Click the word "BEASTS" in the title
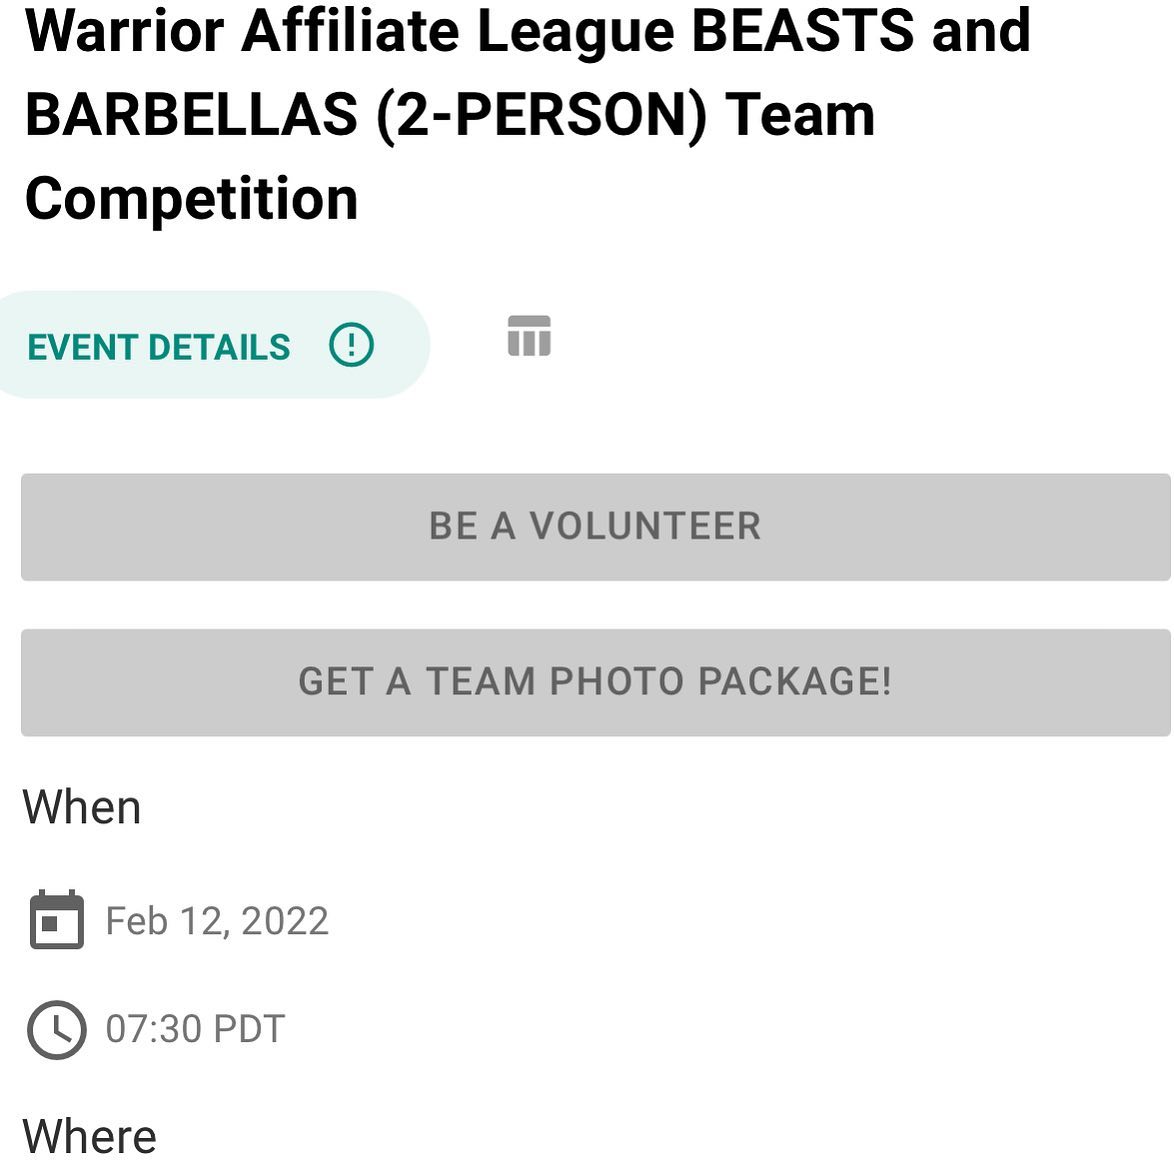The height and width of the screenshot is (1174, 1174). point(803,30)
